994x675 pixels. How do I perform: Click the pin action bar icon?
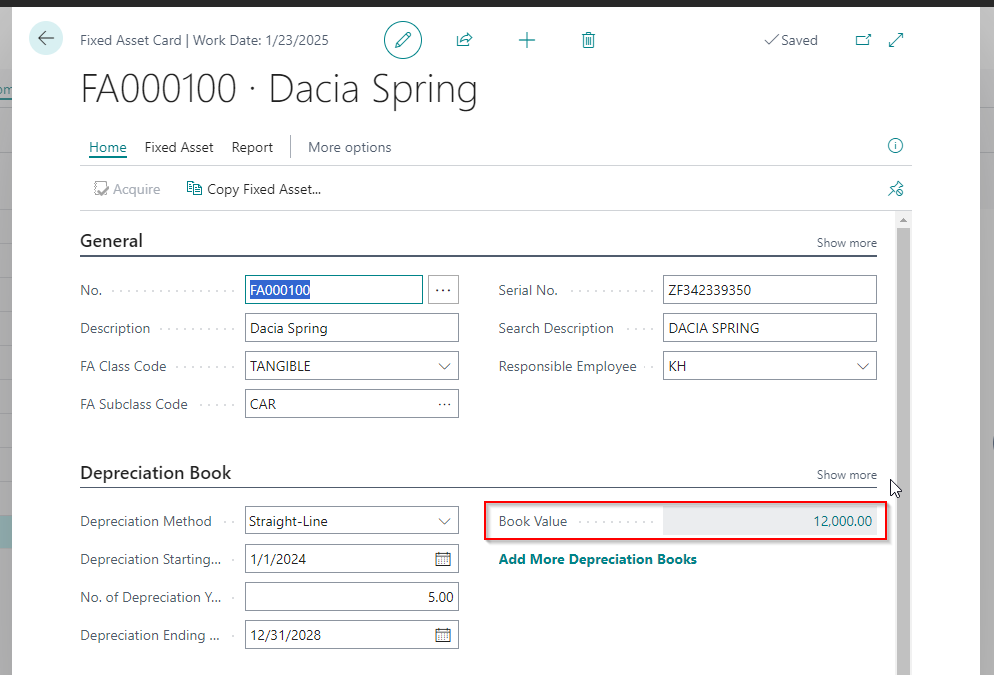[x=895, y=189]
